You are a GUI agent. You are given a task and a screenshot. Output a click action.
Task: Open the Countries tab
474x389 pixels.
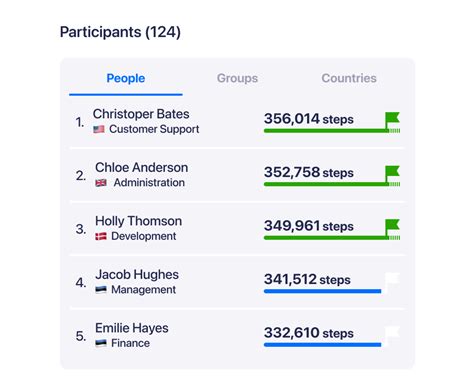[x=349, y=78]
